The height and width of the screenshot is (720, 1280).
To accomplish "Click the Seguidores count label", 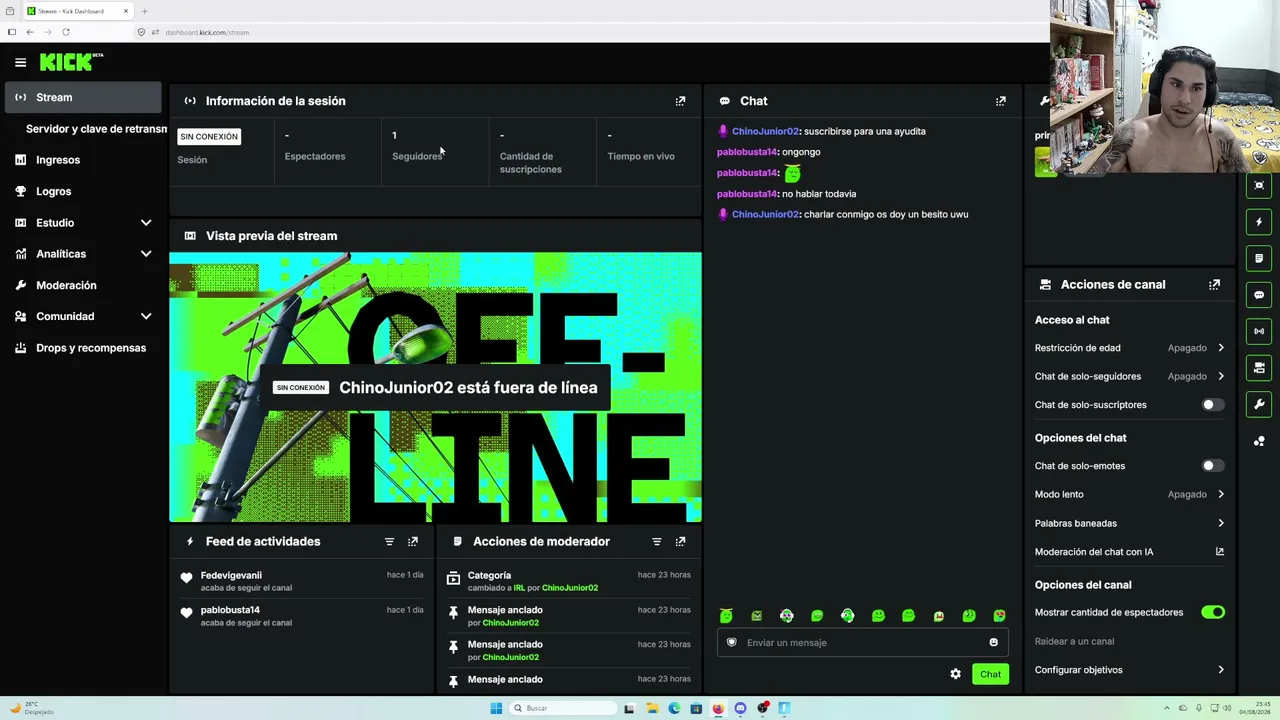I will pos(417,156).
